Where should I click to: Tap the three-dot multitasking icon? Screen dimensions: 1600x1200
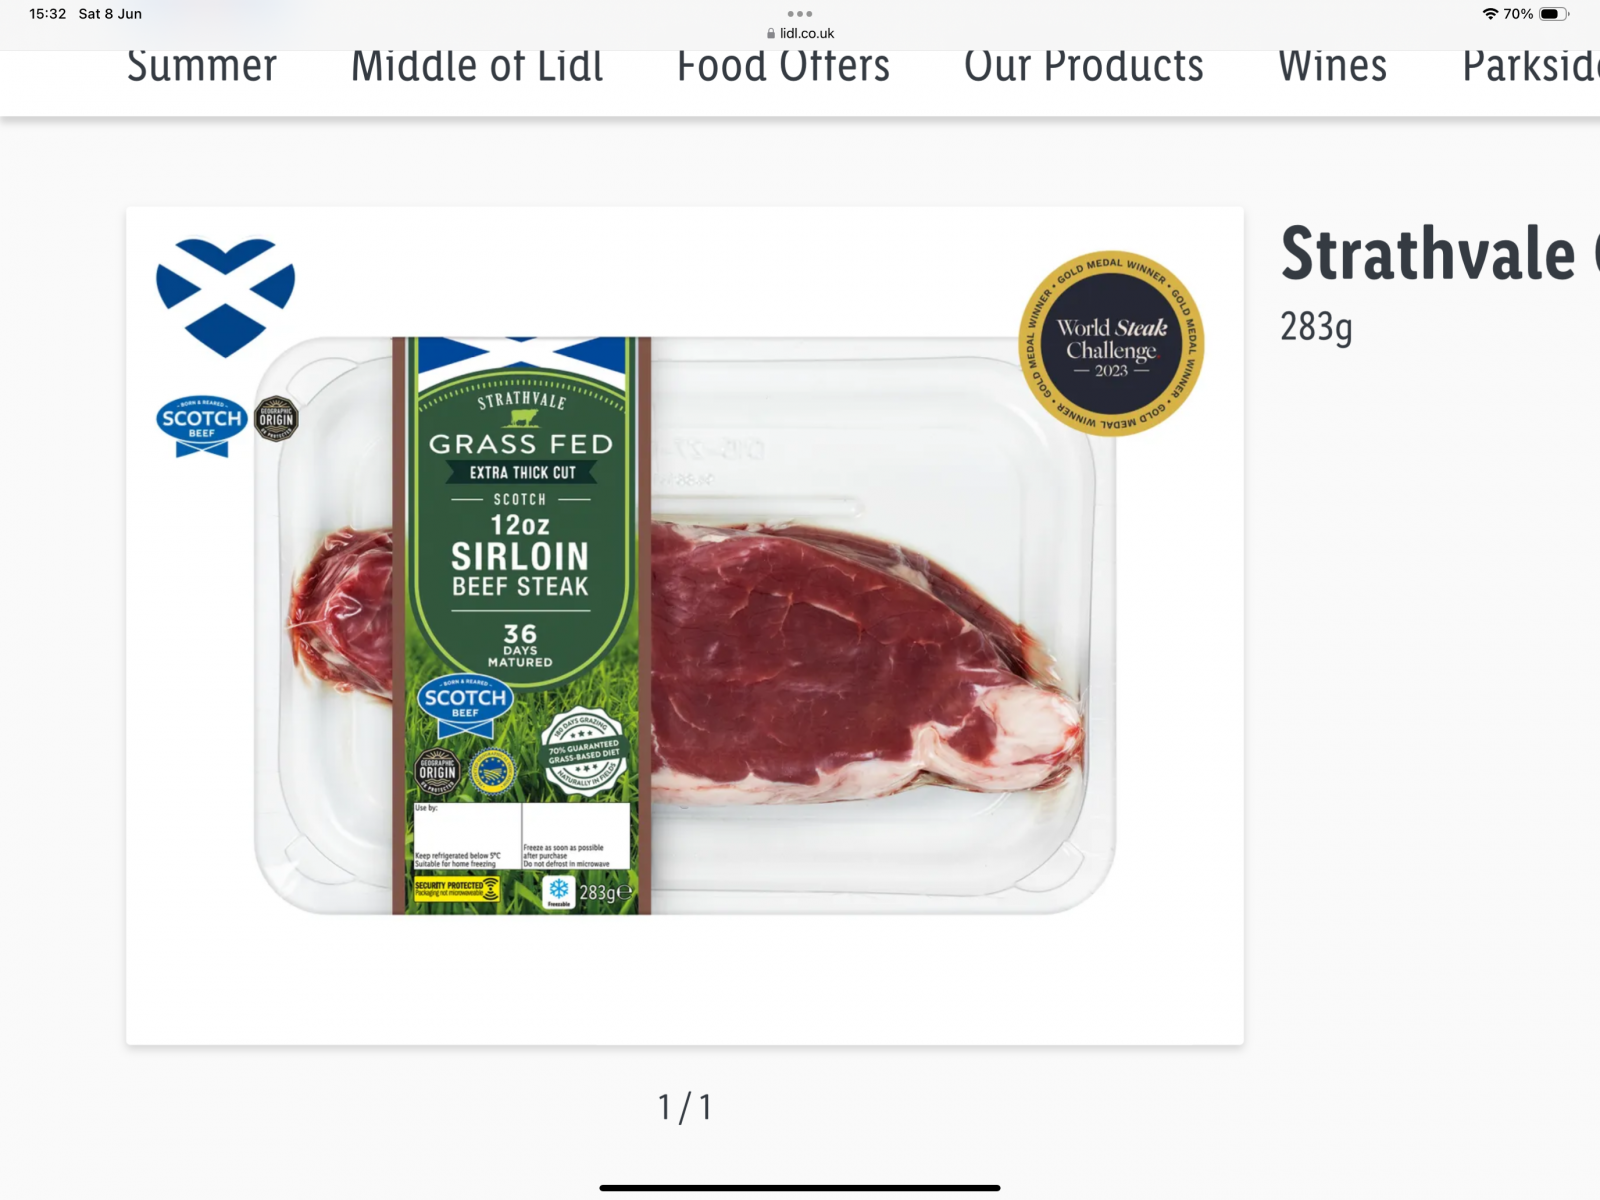(x=800, y=14)
